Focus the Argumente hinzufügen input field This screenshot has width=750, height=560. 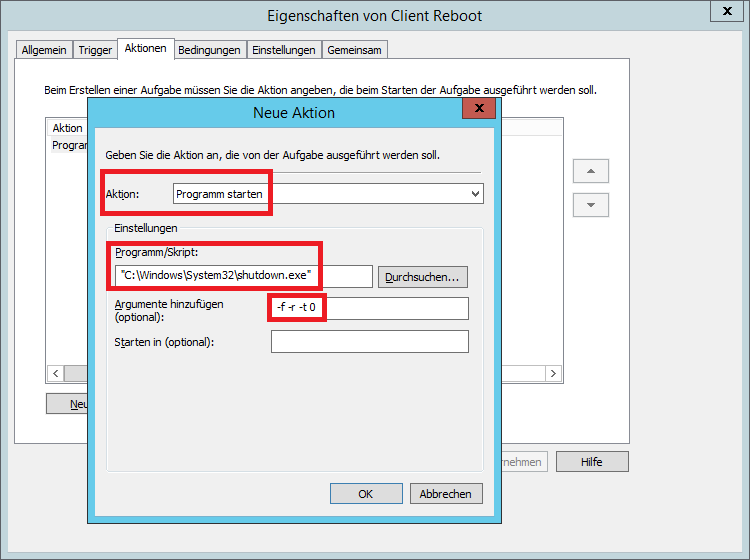[370, 308]
